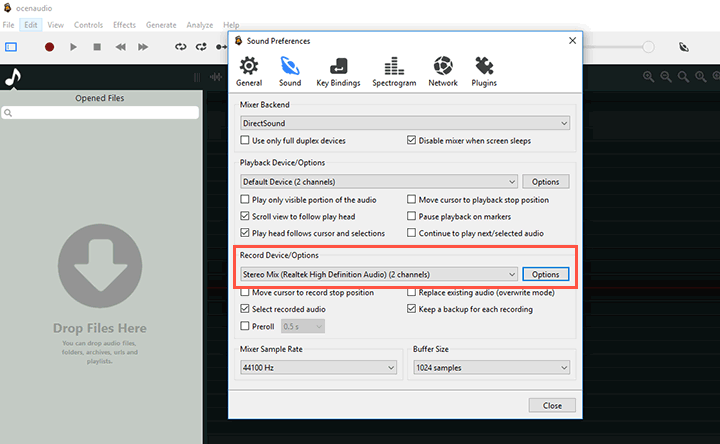Open the Help menu

coord(231,25)
